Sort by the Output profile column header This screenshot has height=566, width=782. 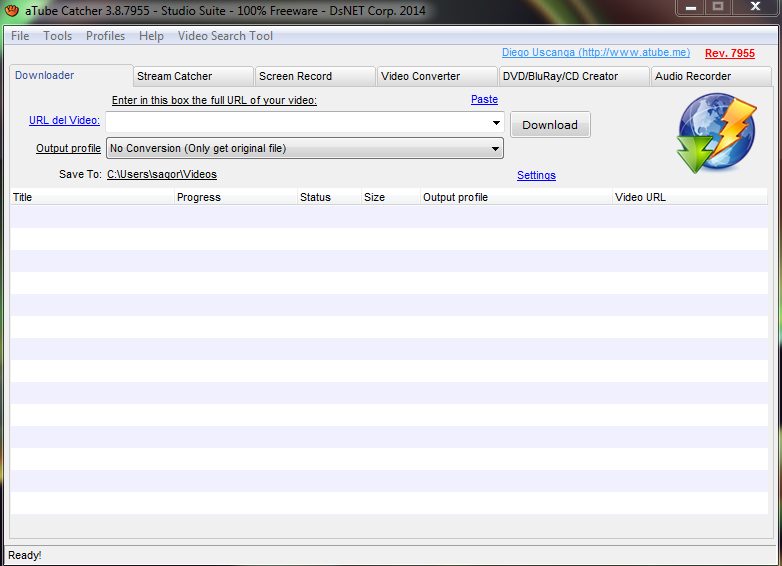pyautogui.click(x=517, y=197)
